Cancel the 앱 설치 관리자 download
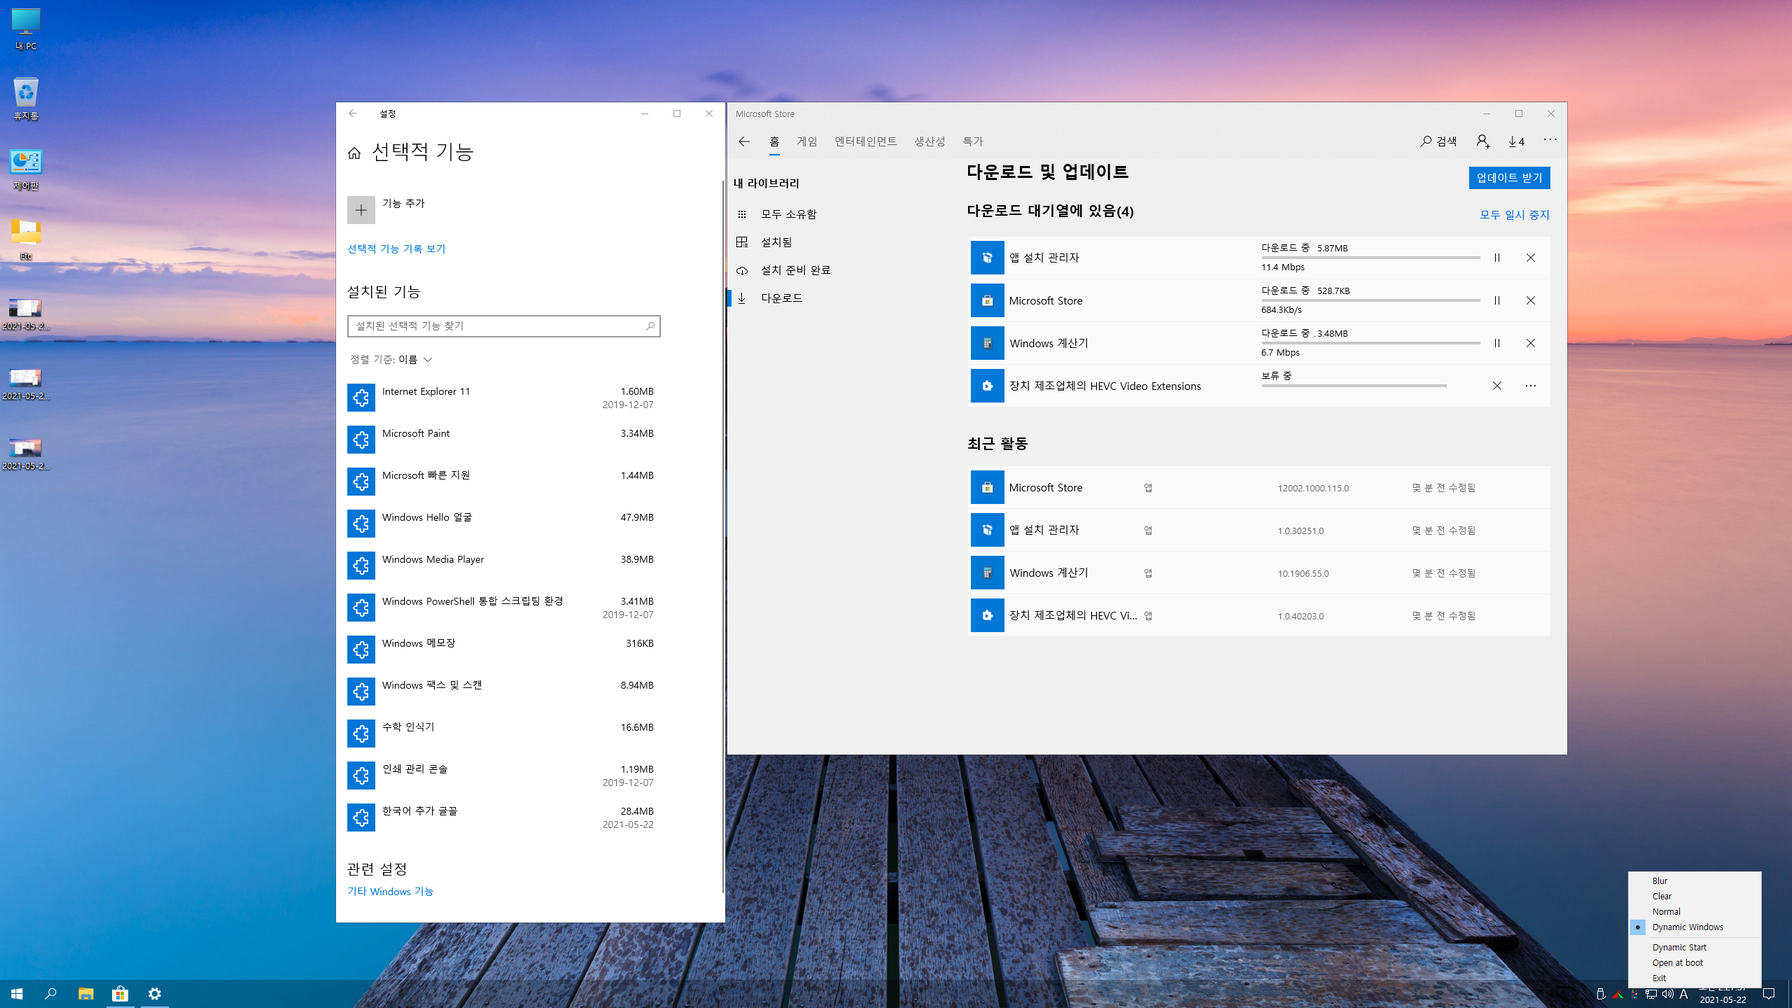This screenshot has width=1792, height=1008. 1530,258
